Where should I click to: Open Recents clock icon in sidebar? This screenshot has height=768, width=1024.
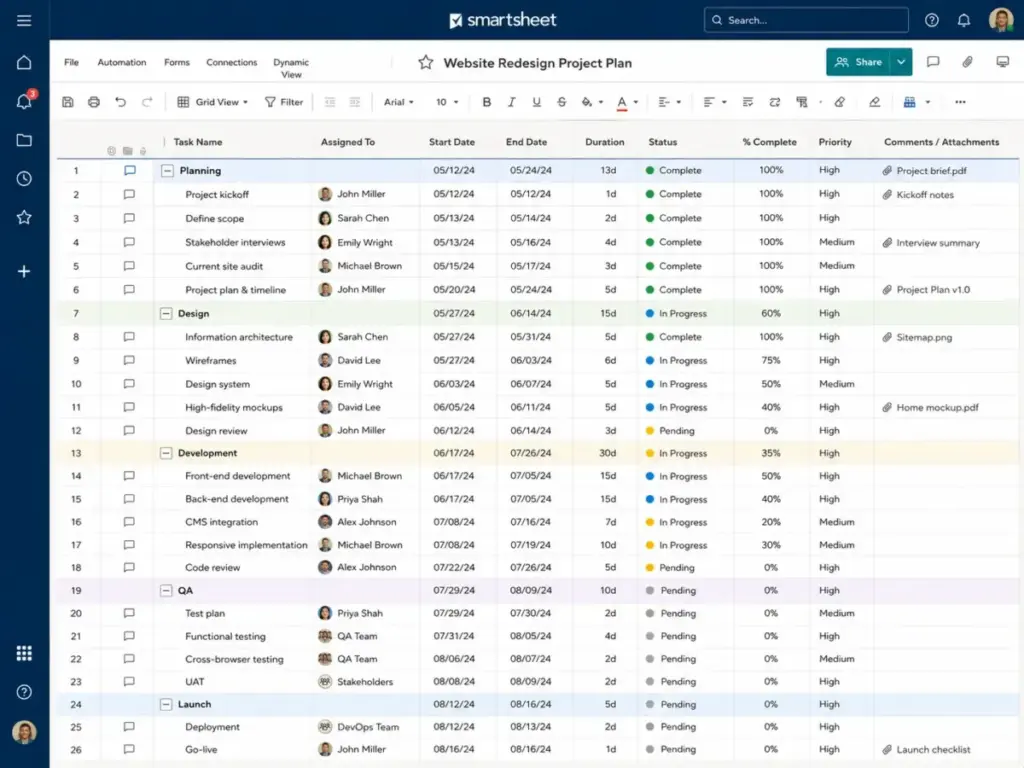24,178
